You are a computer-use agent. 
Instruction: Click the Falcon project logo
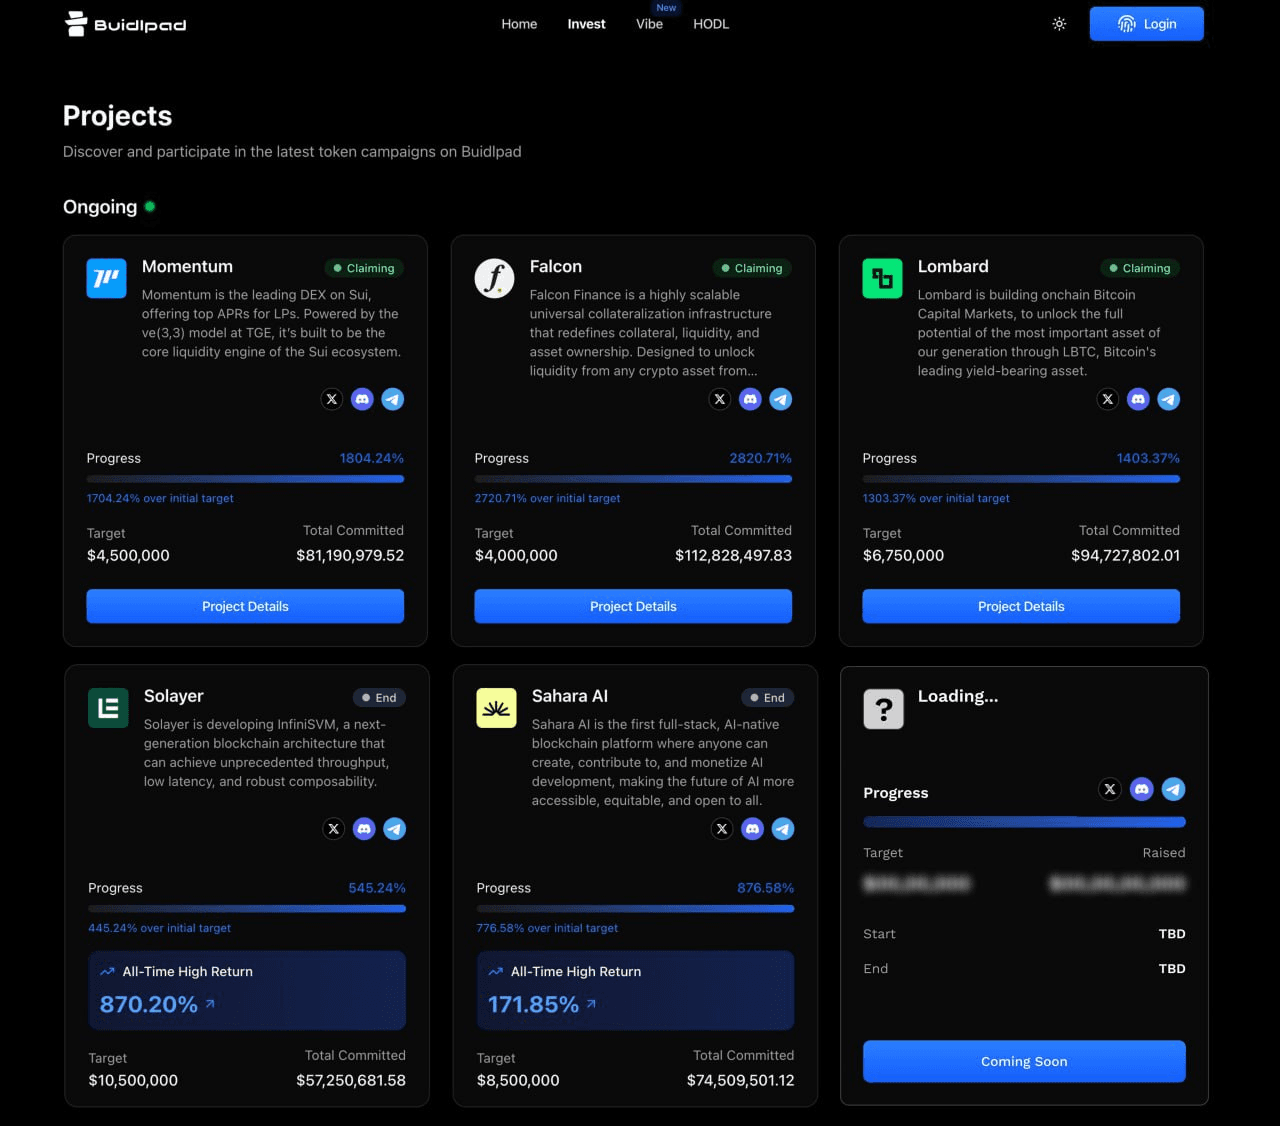pos(494,278)
